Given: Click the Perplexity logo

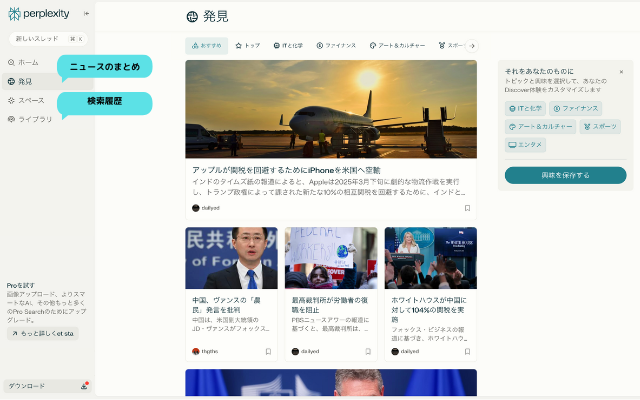Looking at the screenshot, I should click(38, 14).
